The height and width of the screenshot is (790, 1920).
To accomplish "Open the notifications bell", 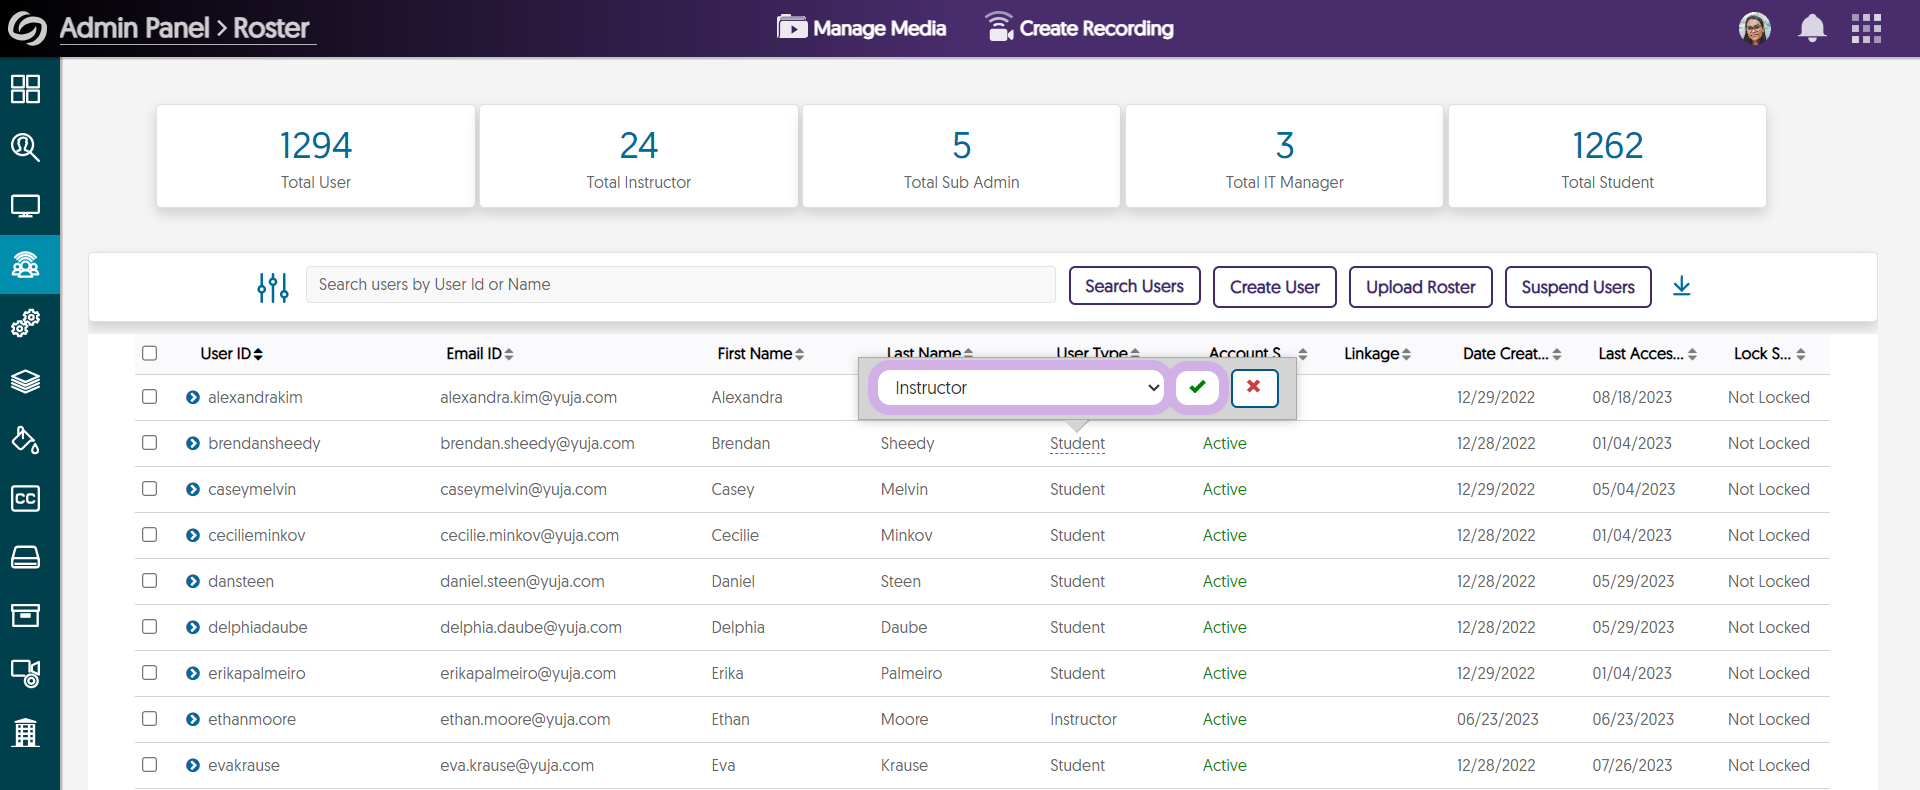I will 1811,28.
